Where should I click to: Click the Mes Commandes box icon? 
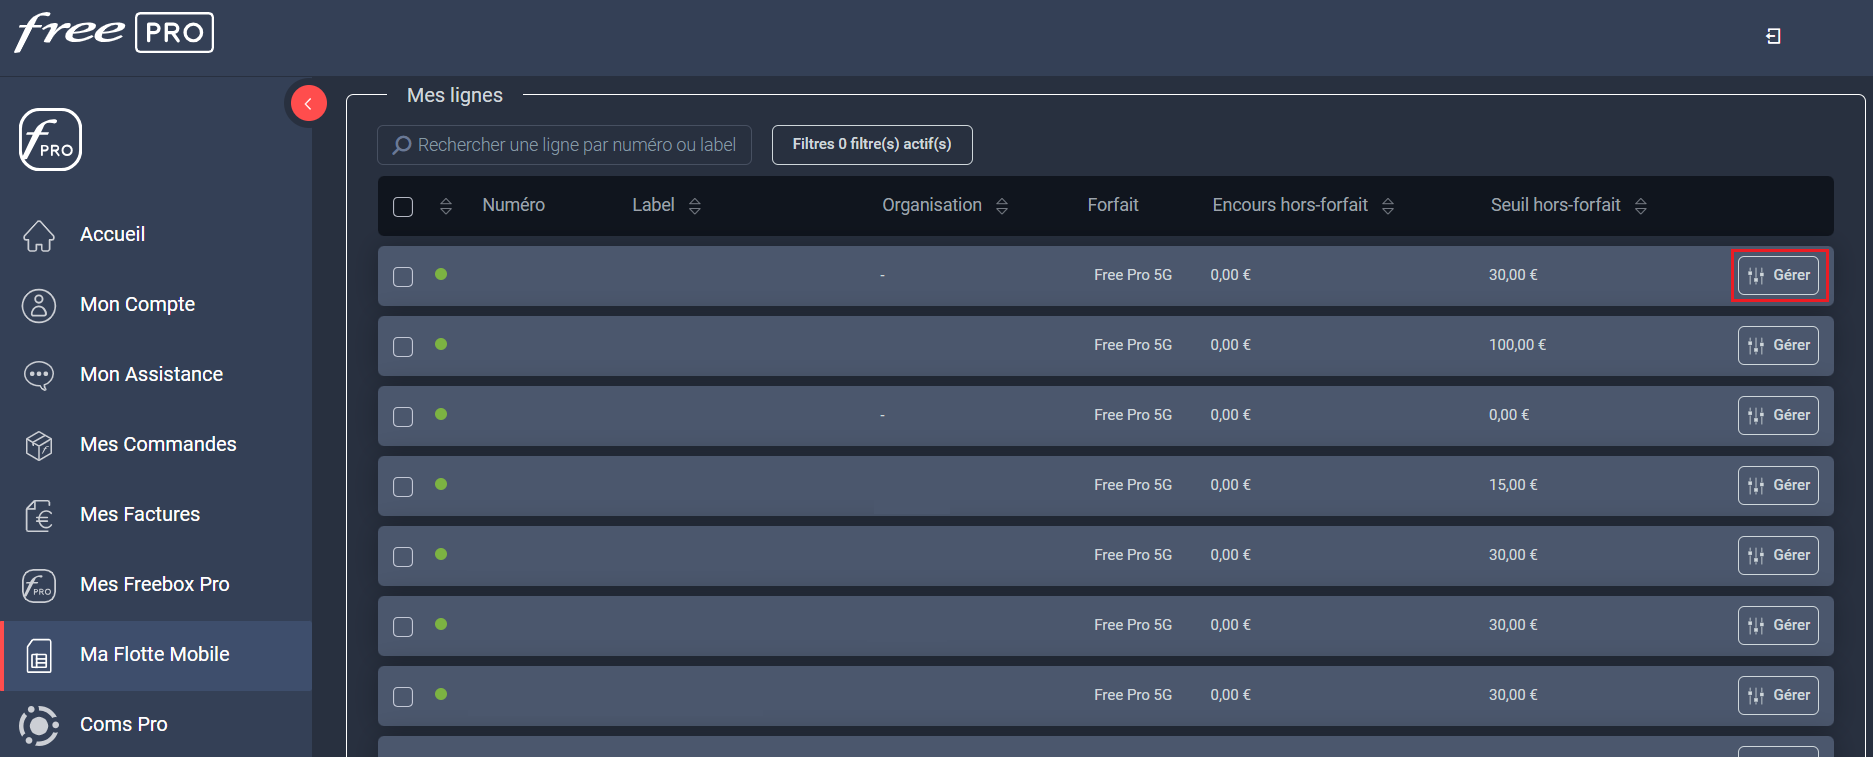point(39,445)
